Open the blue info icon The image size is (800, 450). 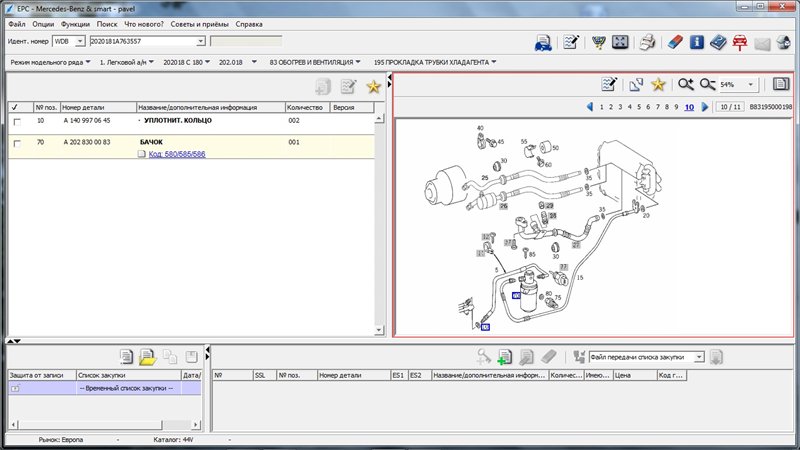[696, 42]
